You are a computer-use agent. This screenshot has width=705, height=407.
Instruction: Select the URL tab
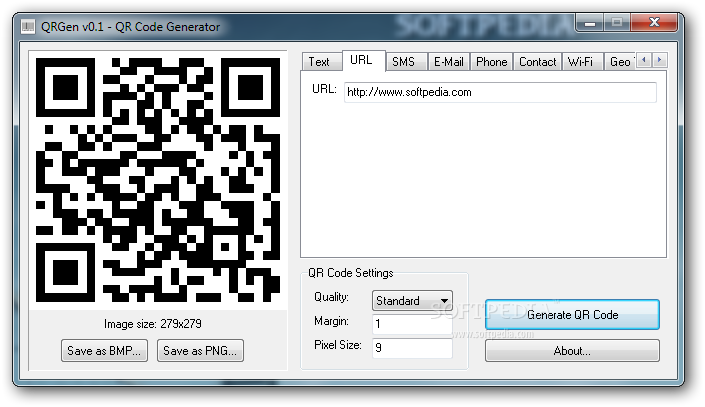(x=363, y=60)
